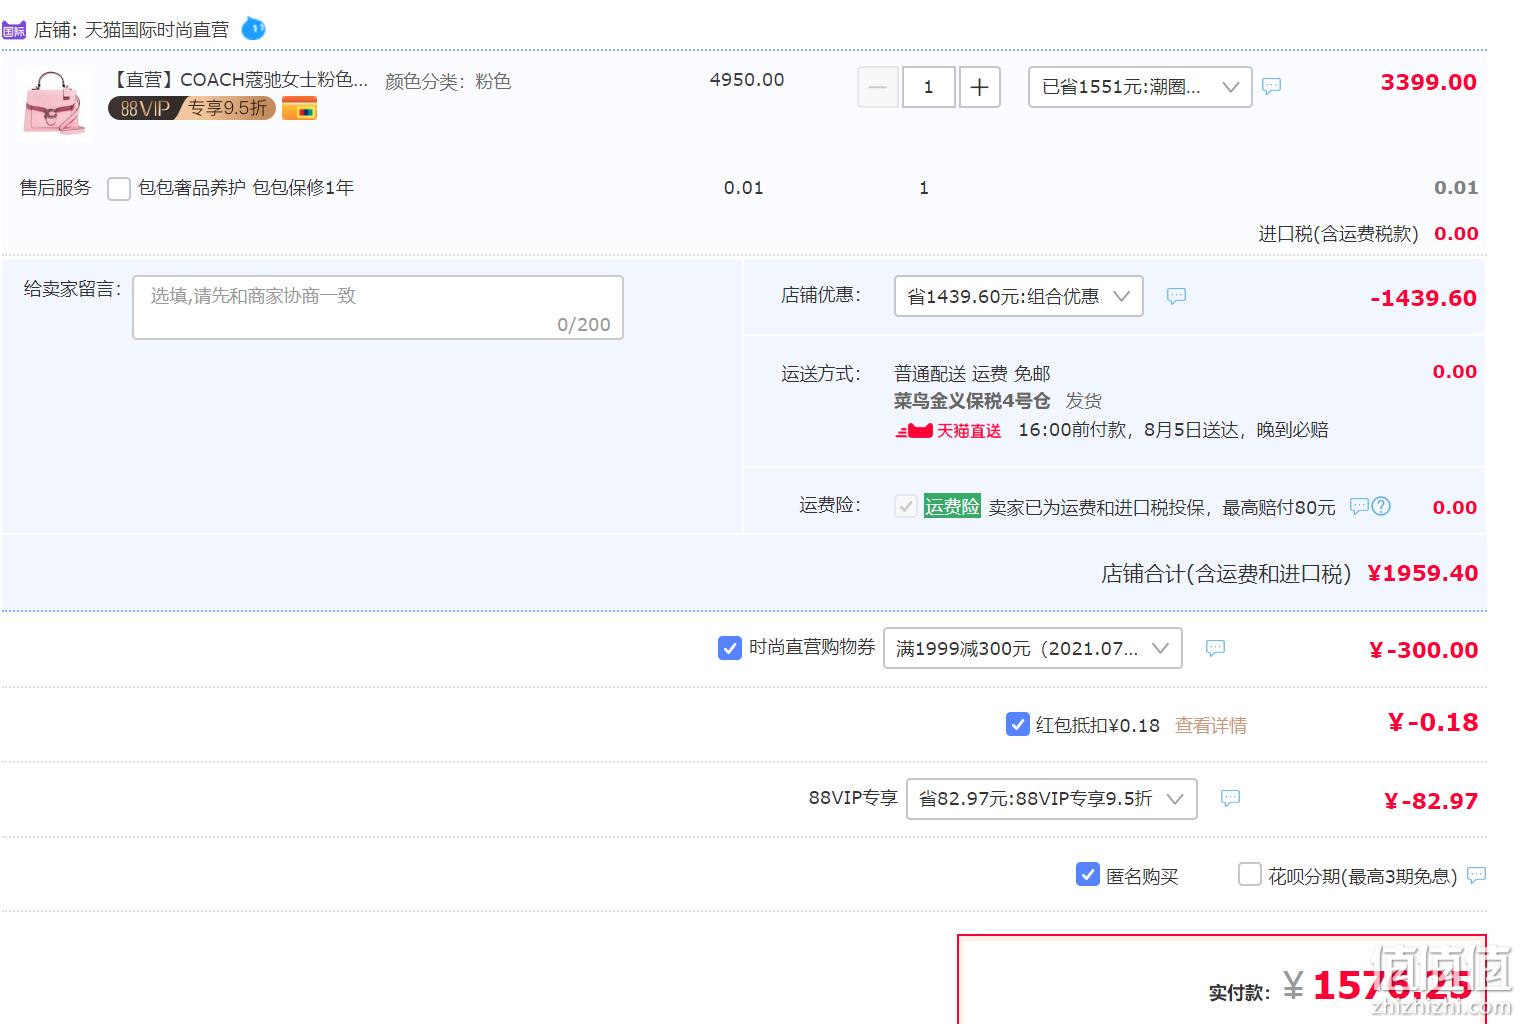Expand the 省82.97元:88VIP专享9.5折 dropdown
The width and height of the screenshot is (1521, 1024).
click(x=1051, y=798)
